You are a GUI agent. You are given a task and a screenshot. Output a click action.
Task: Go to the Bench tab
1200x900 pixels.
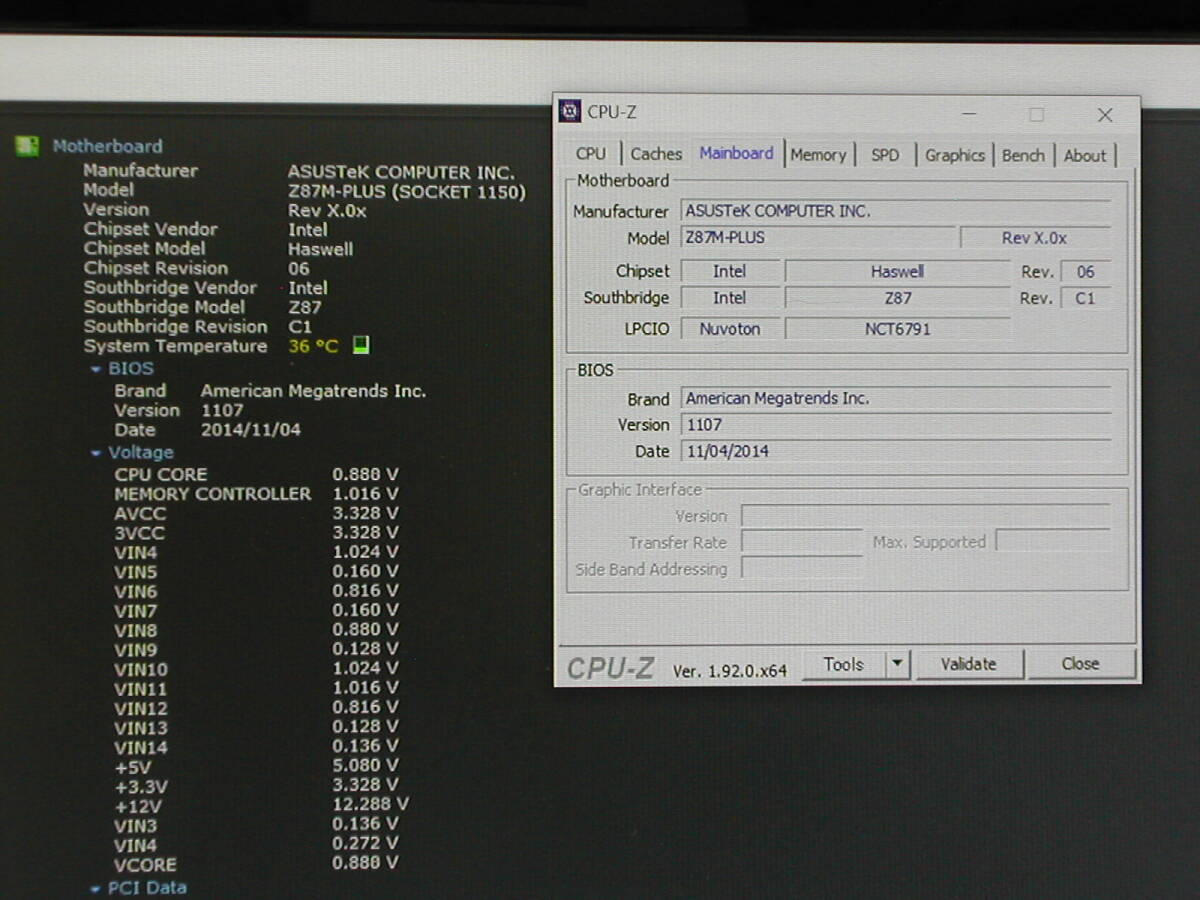pos(1023,155)
